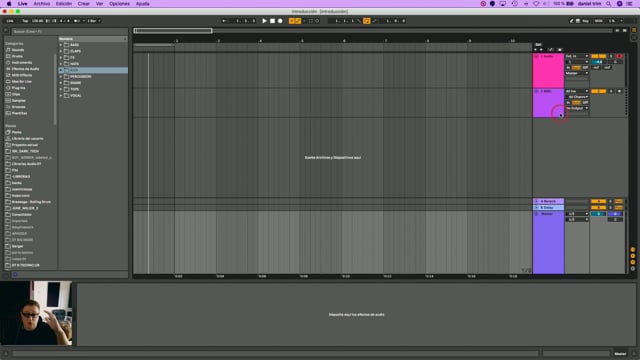Viewport: 640px width, 360px height.
Task: Click the browser search field
Action: click(69, 31)
